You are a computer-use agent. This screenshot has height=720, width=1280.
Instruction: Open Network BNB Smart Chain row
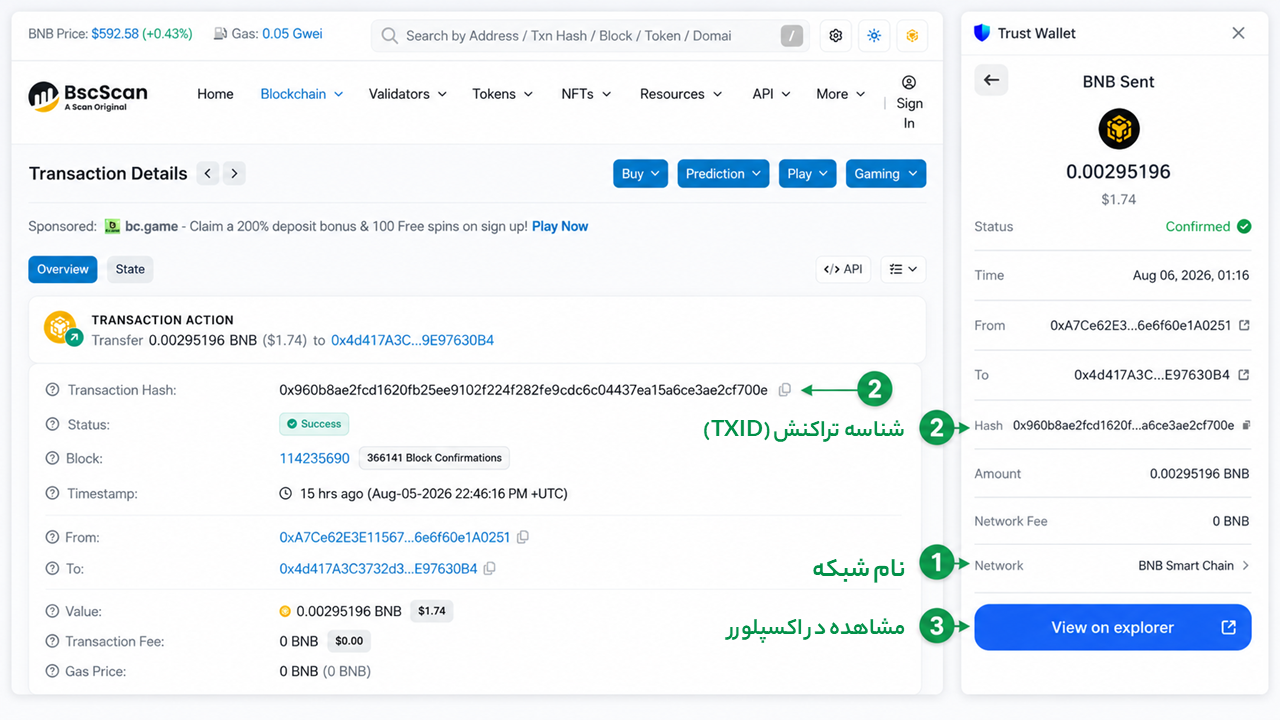point(1112,565)
